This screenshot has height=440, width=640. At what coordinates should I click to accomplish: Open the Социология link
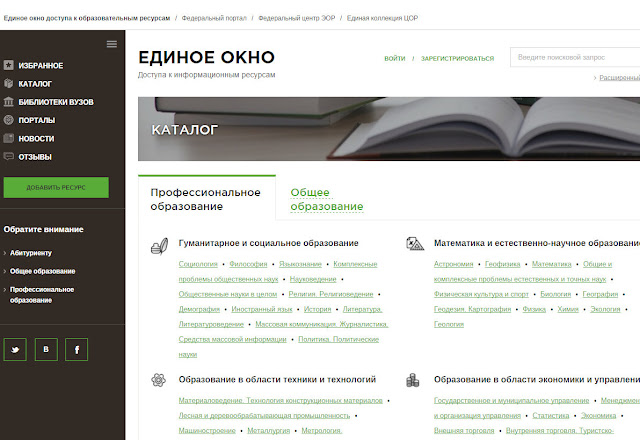[198, 264]
